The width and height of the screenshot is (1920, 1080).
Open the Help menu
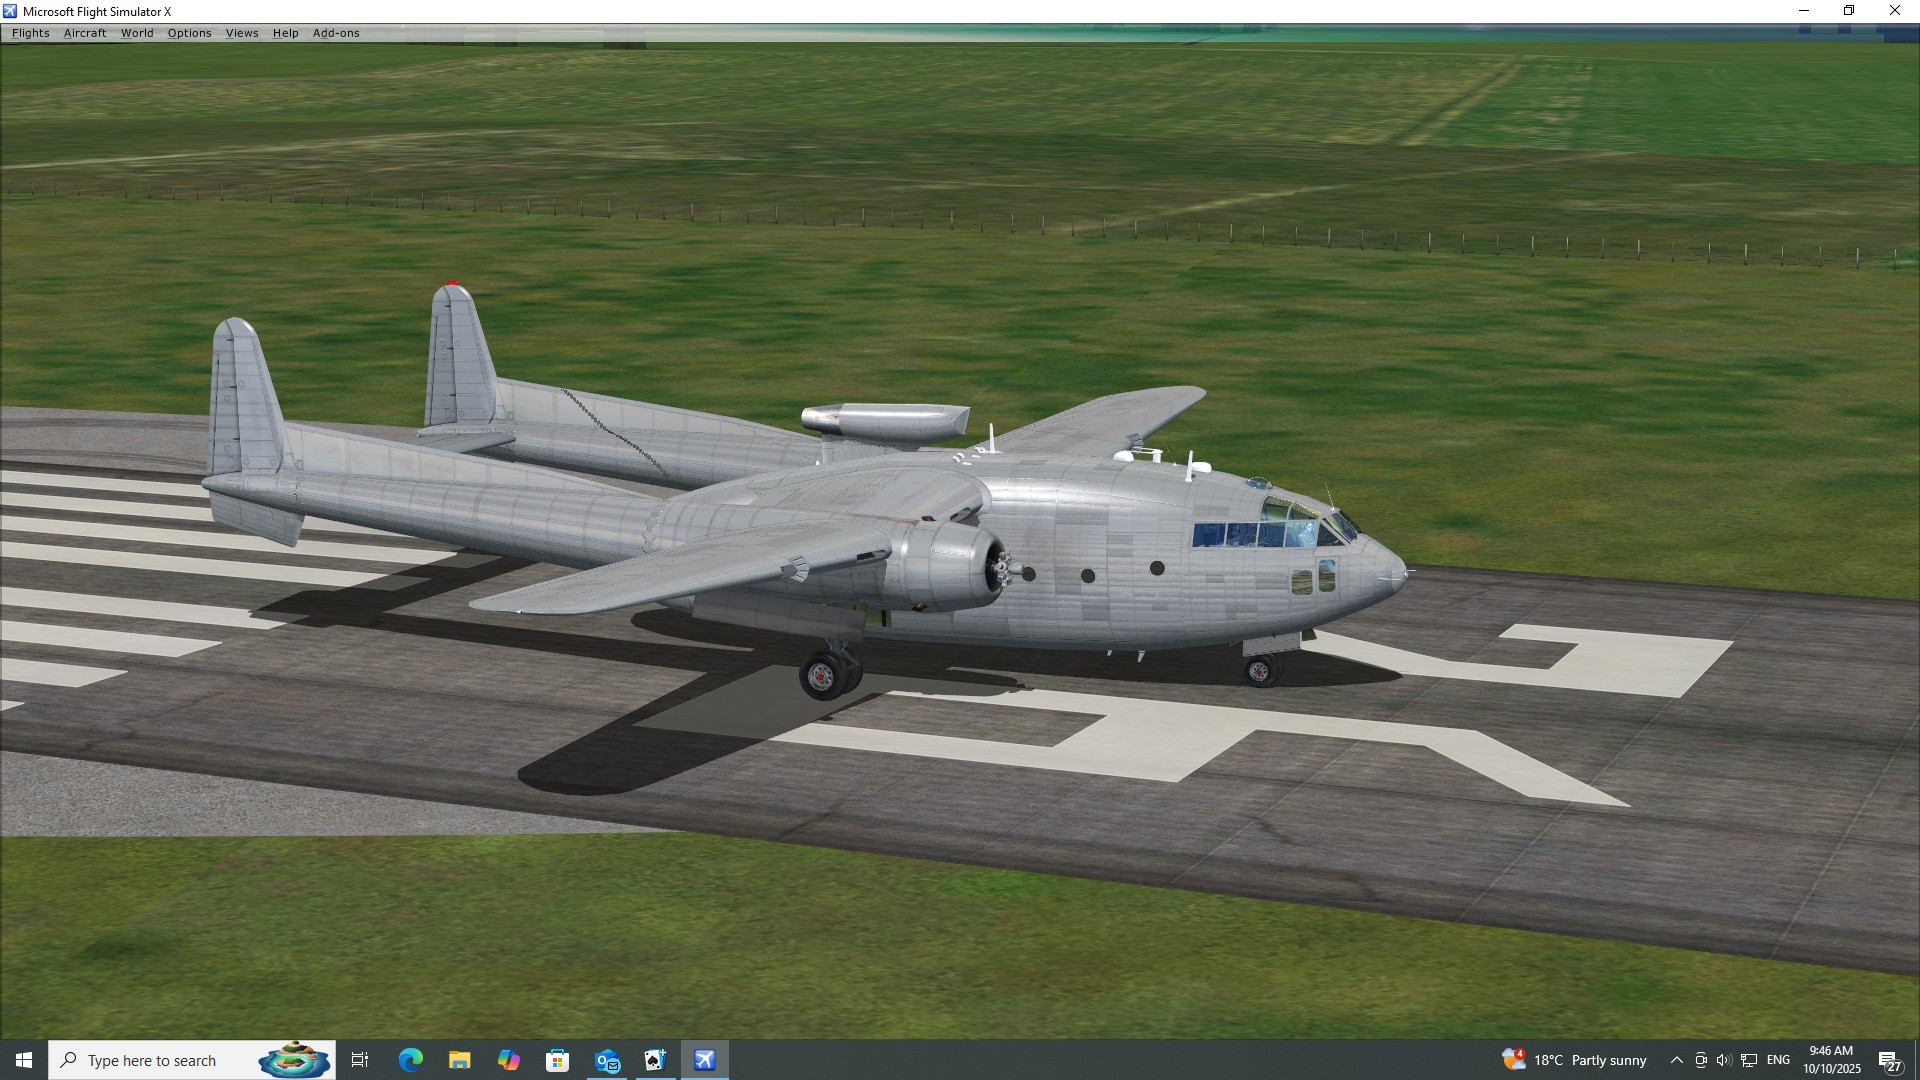pos(285,33)
